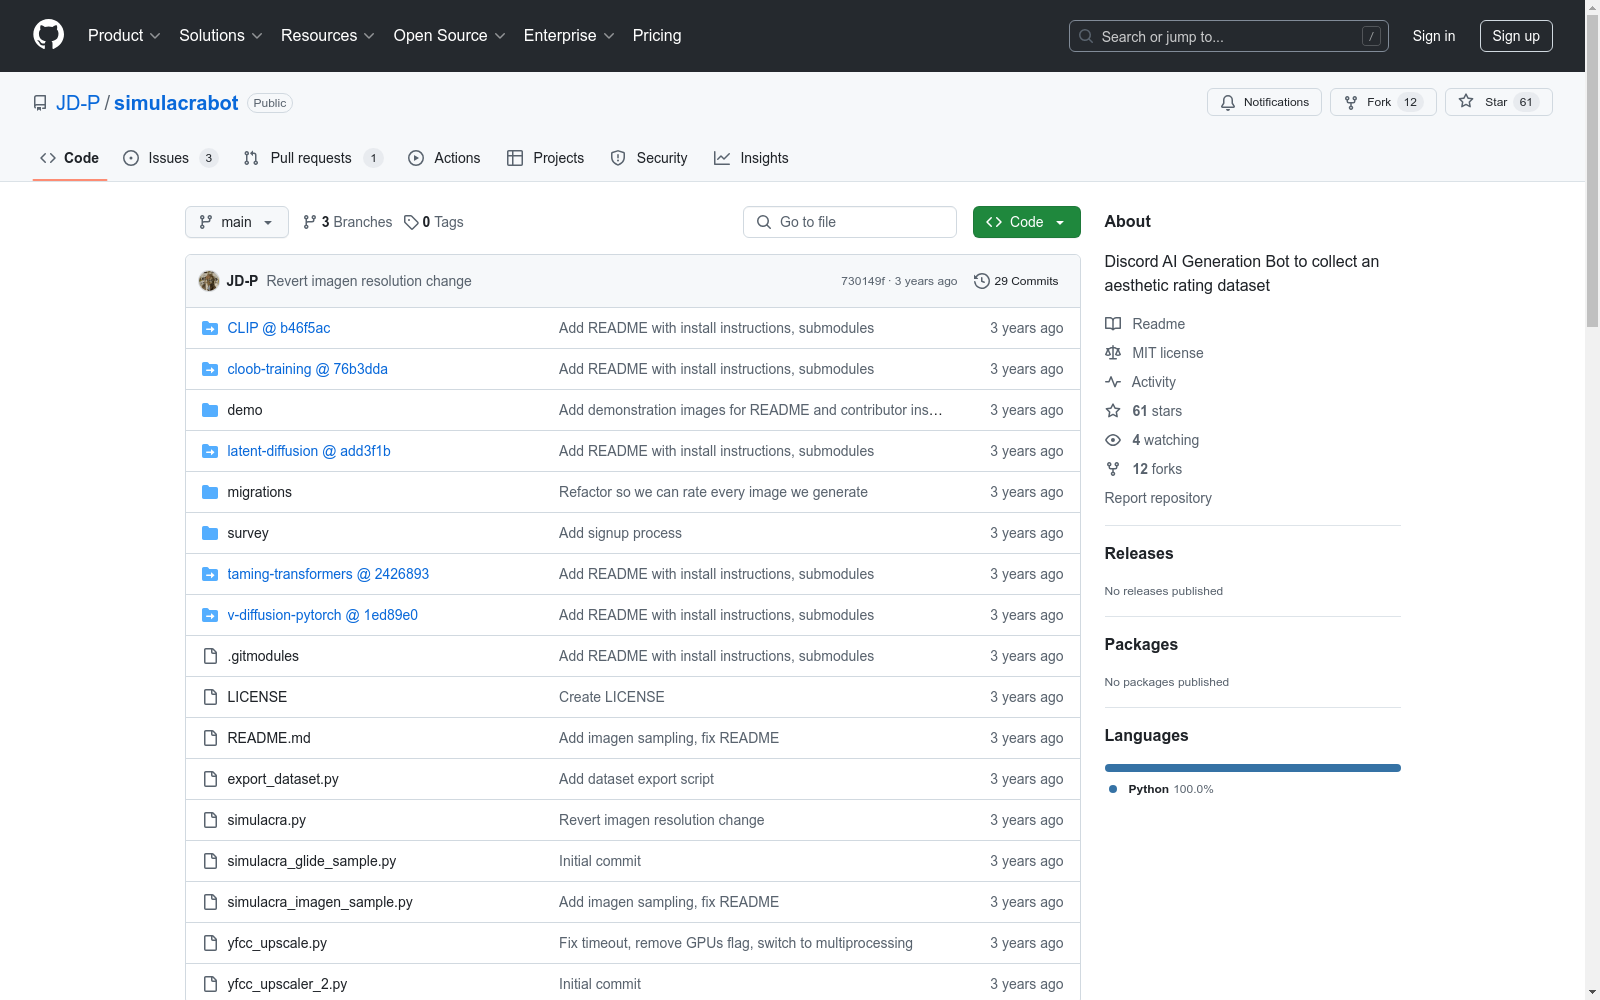The height and width of the screenshot is (1000, 1600).
Task: Open the Issues tab
Action: coord(170,158)
